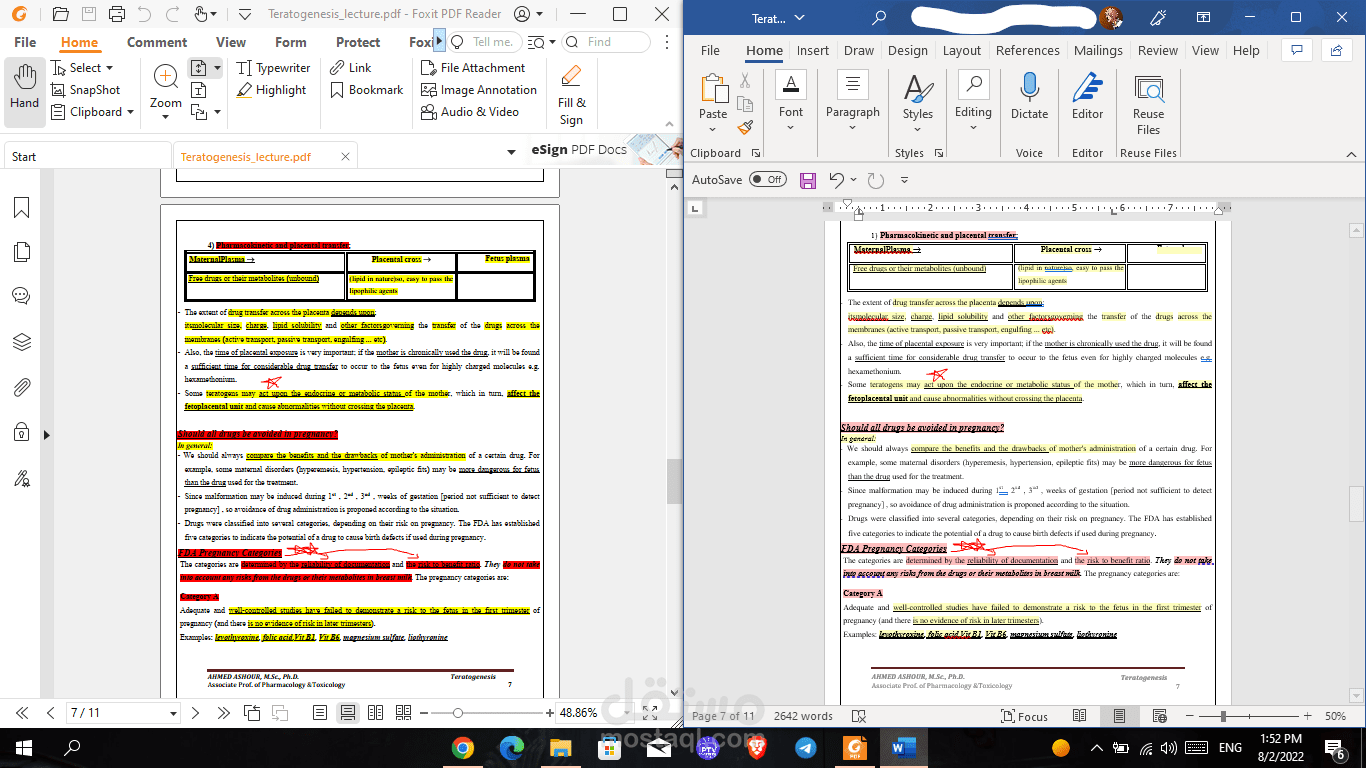Switch to facing pages view in Foxit
The height and width of the screenshot is (768, 1366).
click(x=375, y=713)
